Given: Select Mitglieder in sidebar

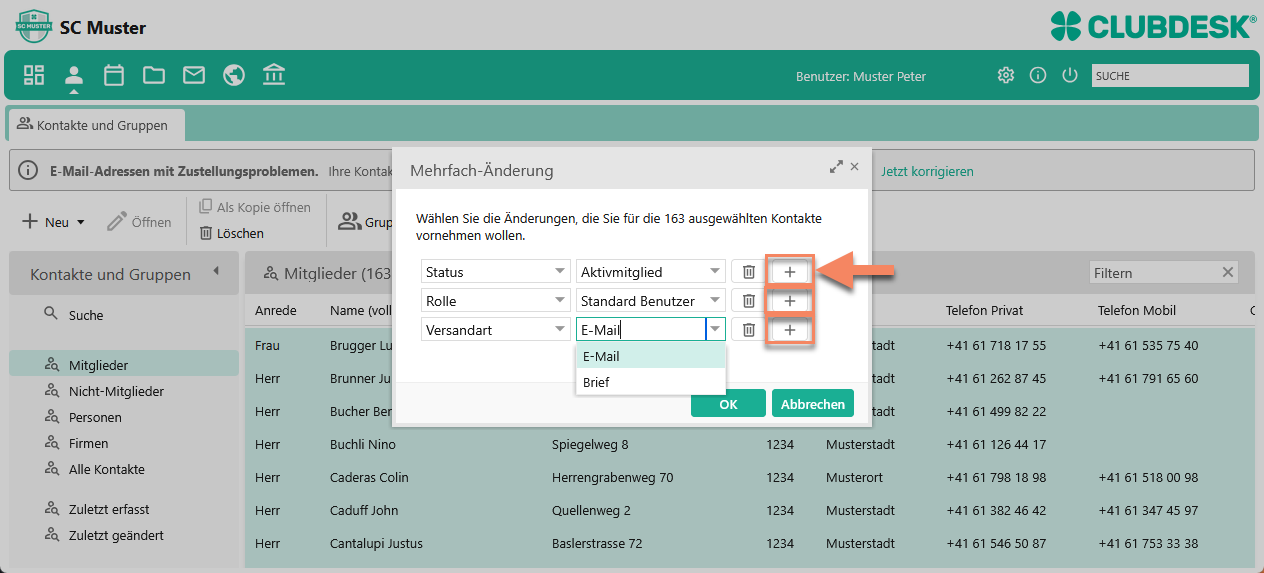Looking at the screenshot, I should click(x=124, y=365).
